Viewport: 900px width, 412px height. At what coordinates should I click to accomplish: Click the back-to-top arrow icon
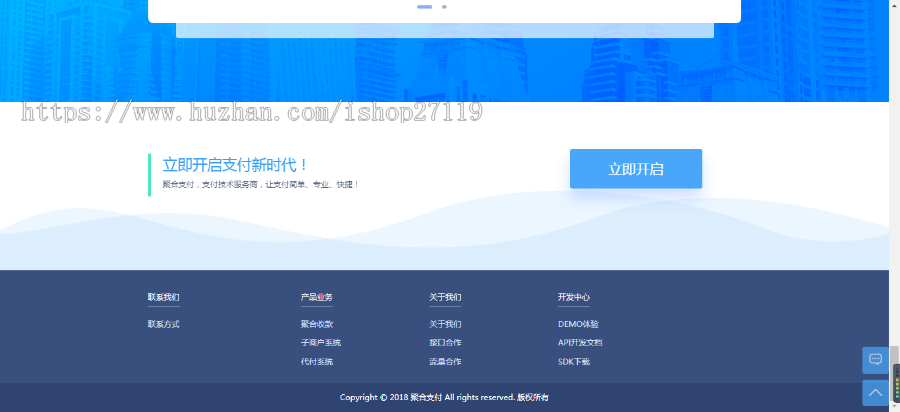coord(875,392)
